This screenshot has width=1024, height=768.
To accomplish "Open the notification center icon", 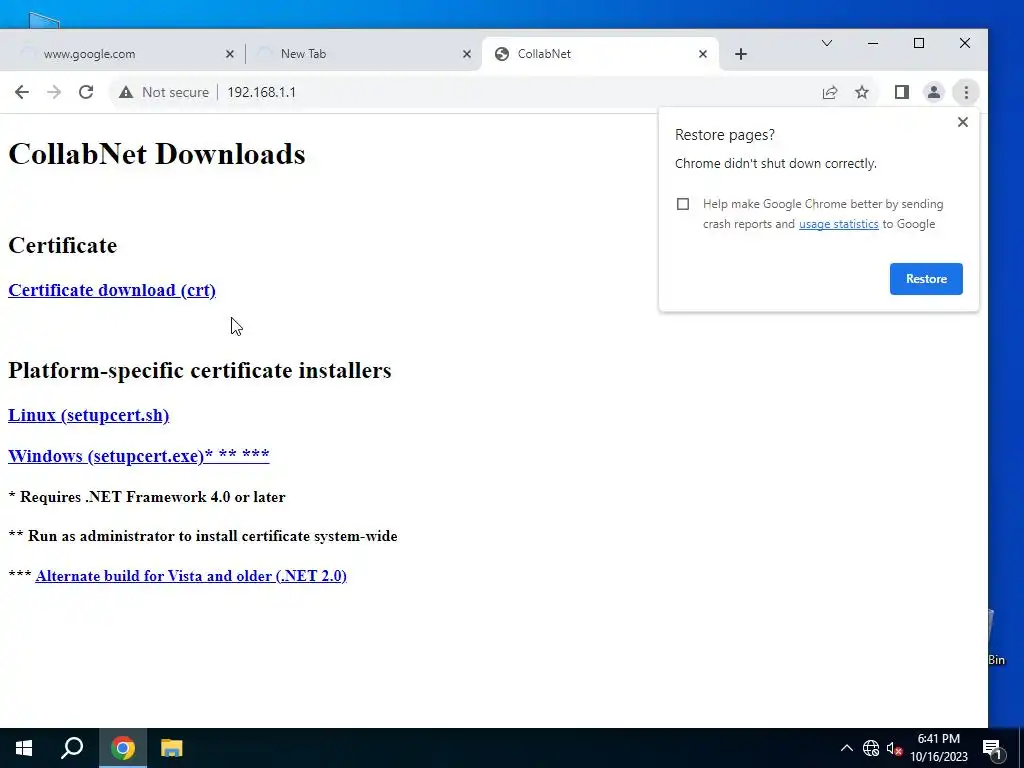I will (x=992, y=748).
